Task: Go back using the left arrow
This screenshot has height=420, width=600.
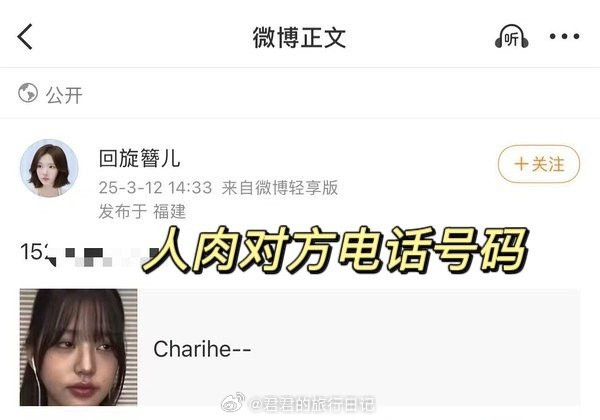Action: pos(25,37)
